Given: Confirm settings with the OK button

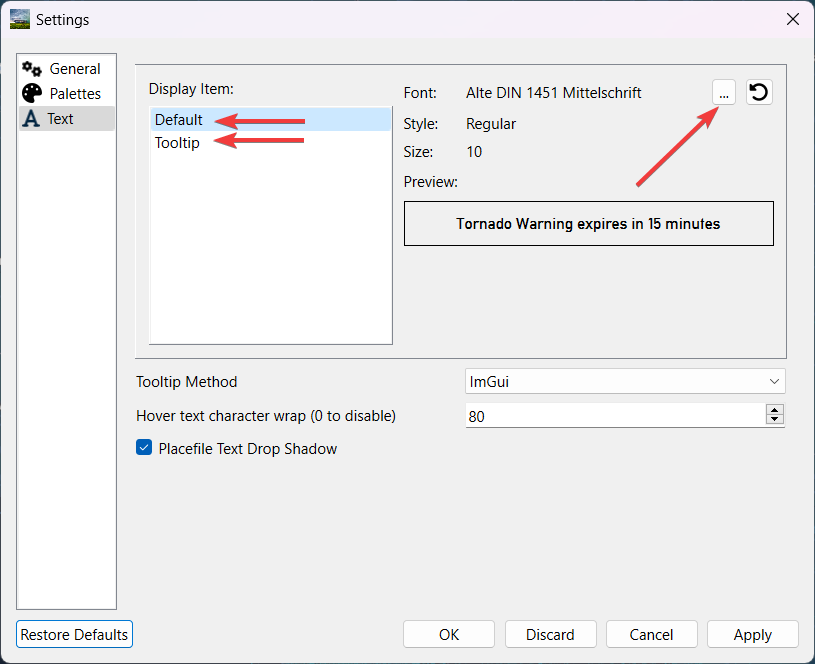Looking at the screenshot, I should [x=449, y=634].
